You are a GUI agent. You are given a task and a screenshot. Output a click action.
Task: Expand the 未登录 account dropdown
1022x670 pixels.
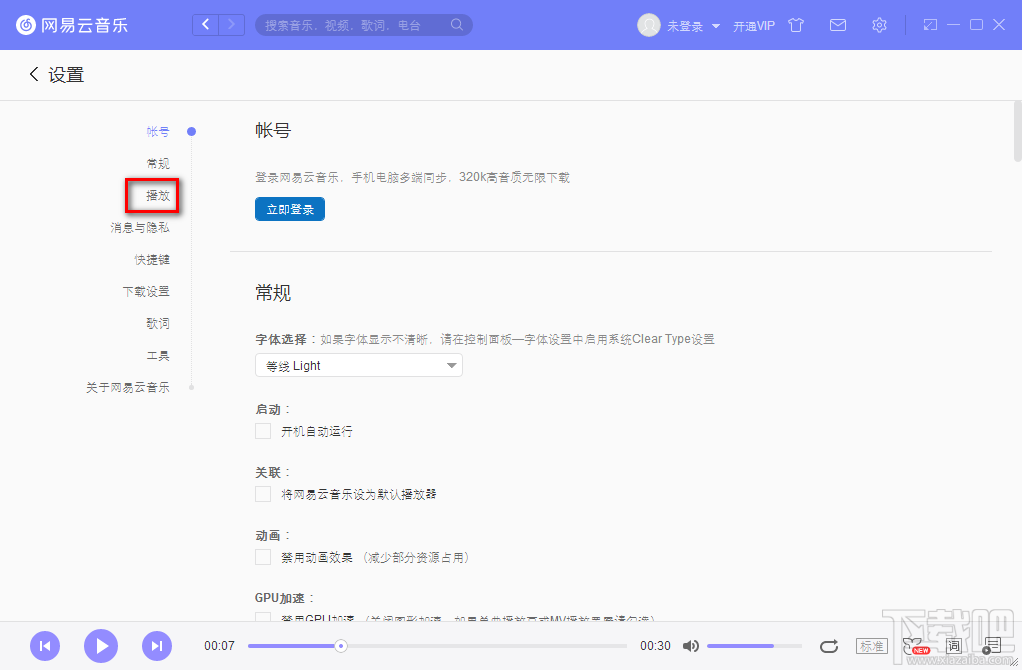pyautogui.click(x=688, y=25)
